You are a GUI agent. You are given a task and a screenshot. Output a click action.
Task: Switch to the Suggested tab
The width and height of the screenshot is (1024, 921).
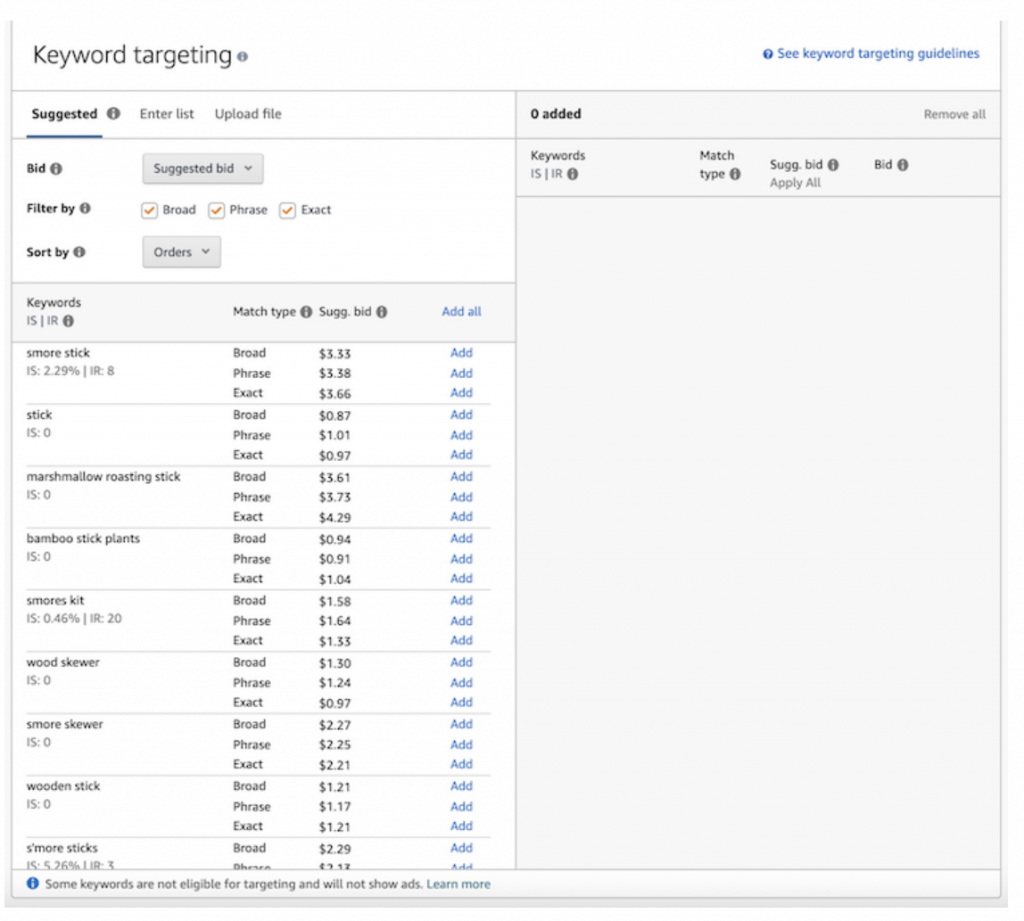point(64,114)
